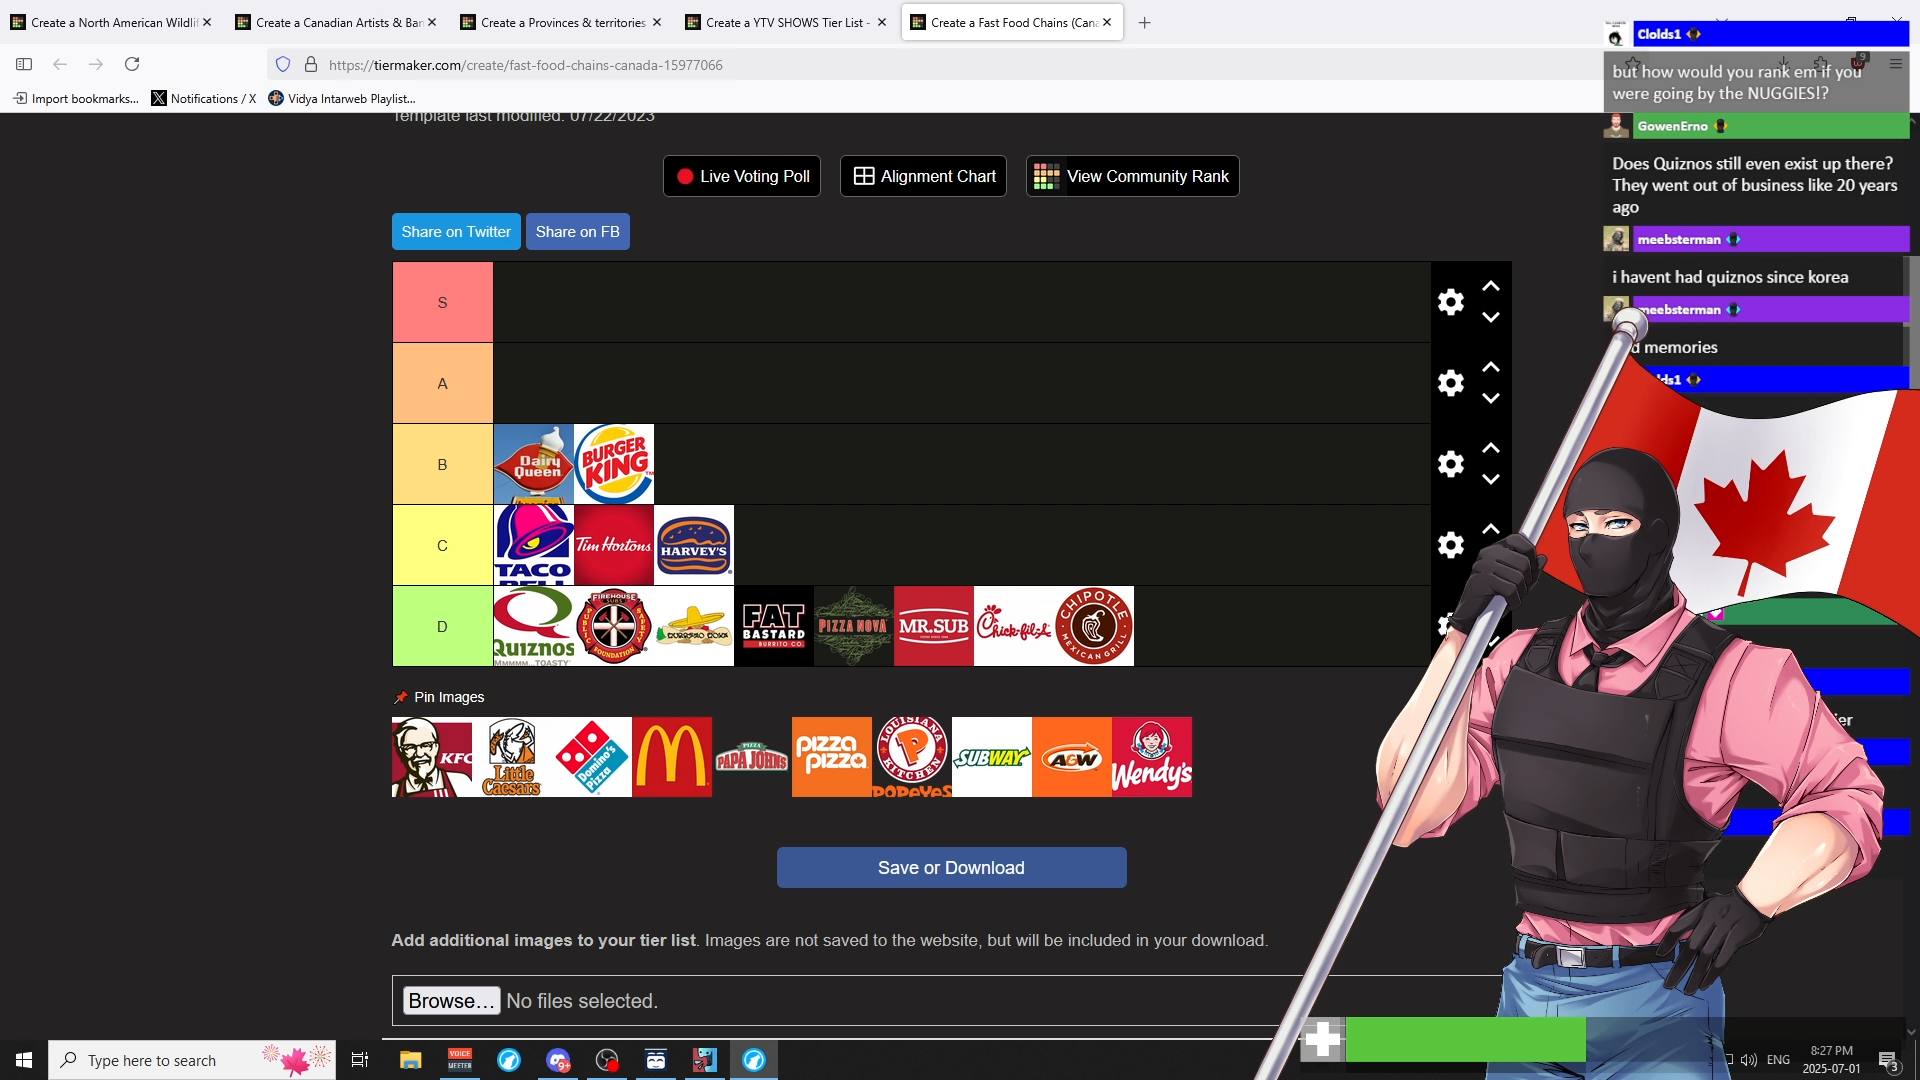Viewport: 1920px width, 1080px height.
Task: Switch to YTV SHOWS Tier List tab
Action: (x=786, y=22)
